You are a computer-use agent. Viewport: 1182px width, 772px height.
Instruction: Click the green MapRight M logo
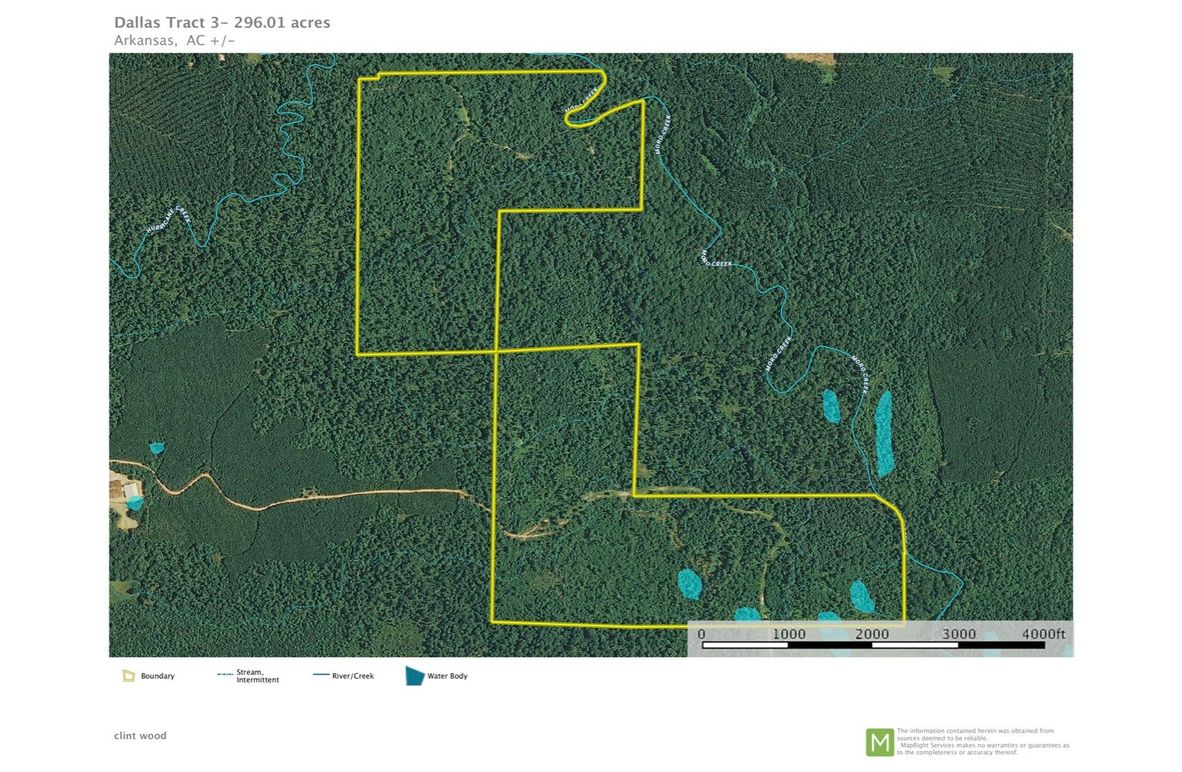[880, 742]
